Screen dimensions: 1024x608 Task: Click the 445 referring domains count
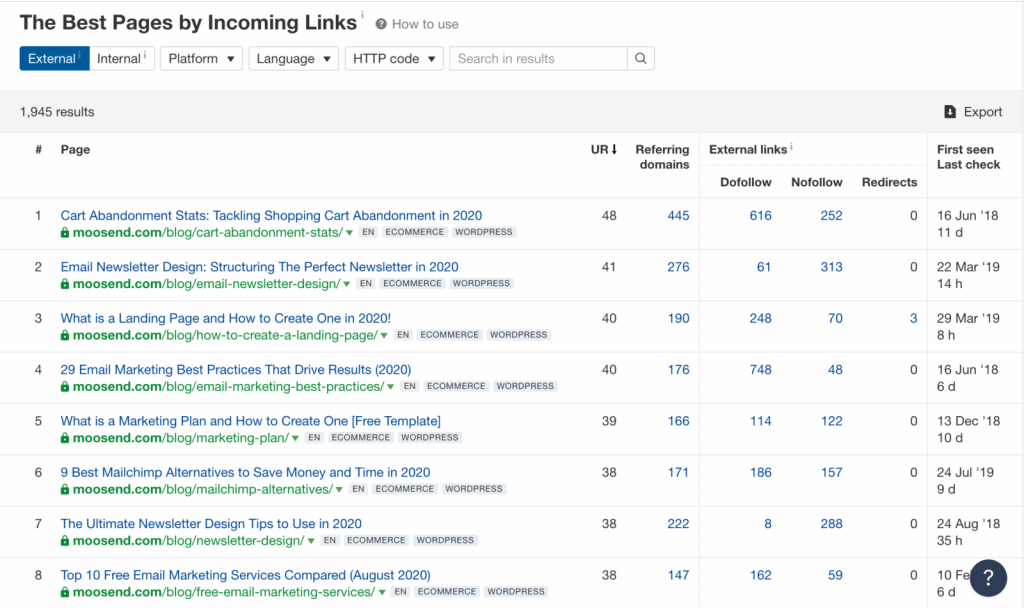pos(678,215)
